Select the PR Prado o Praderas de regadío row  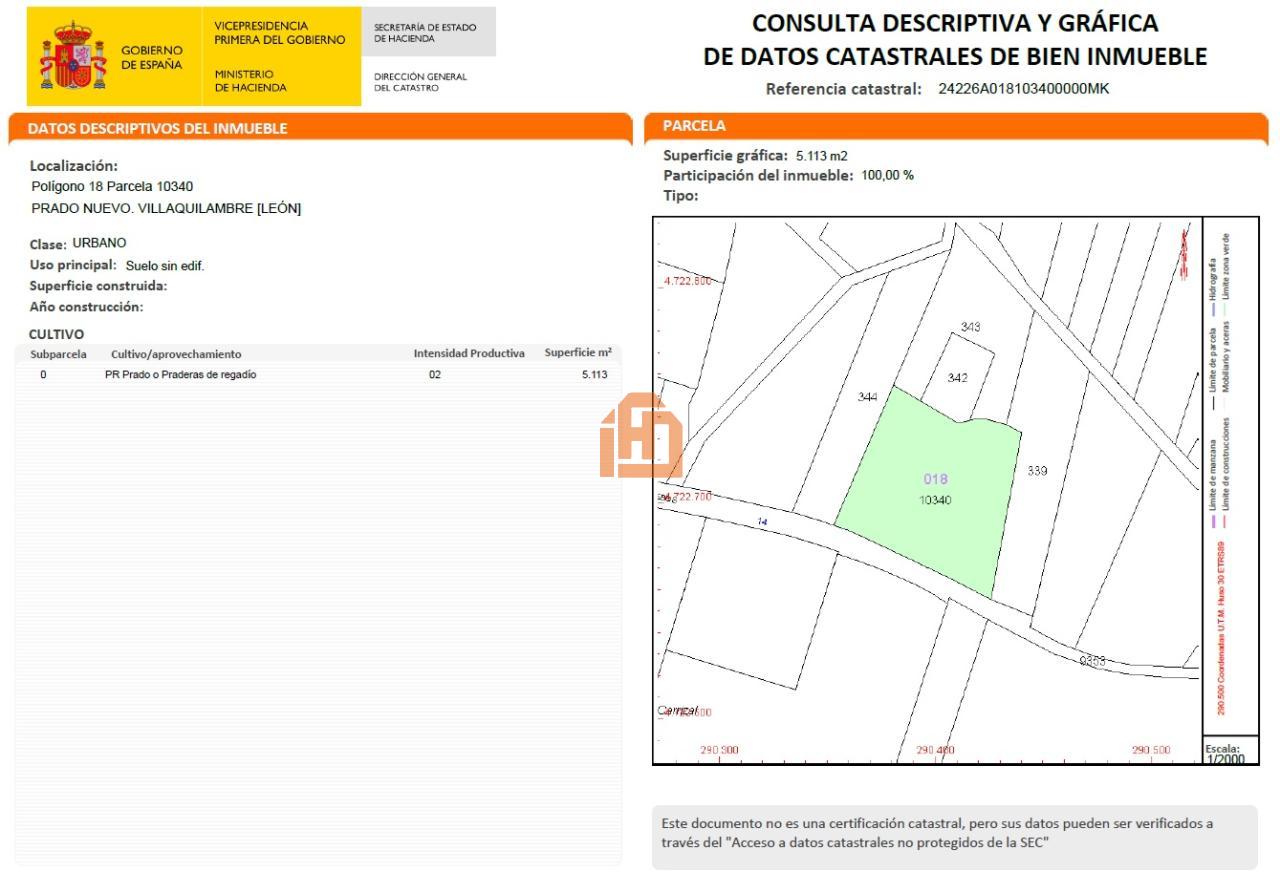point(318,375)
